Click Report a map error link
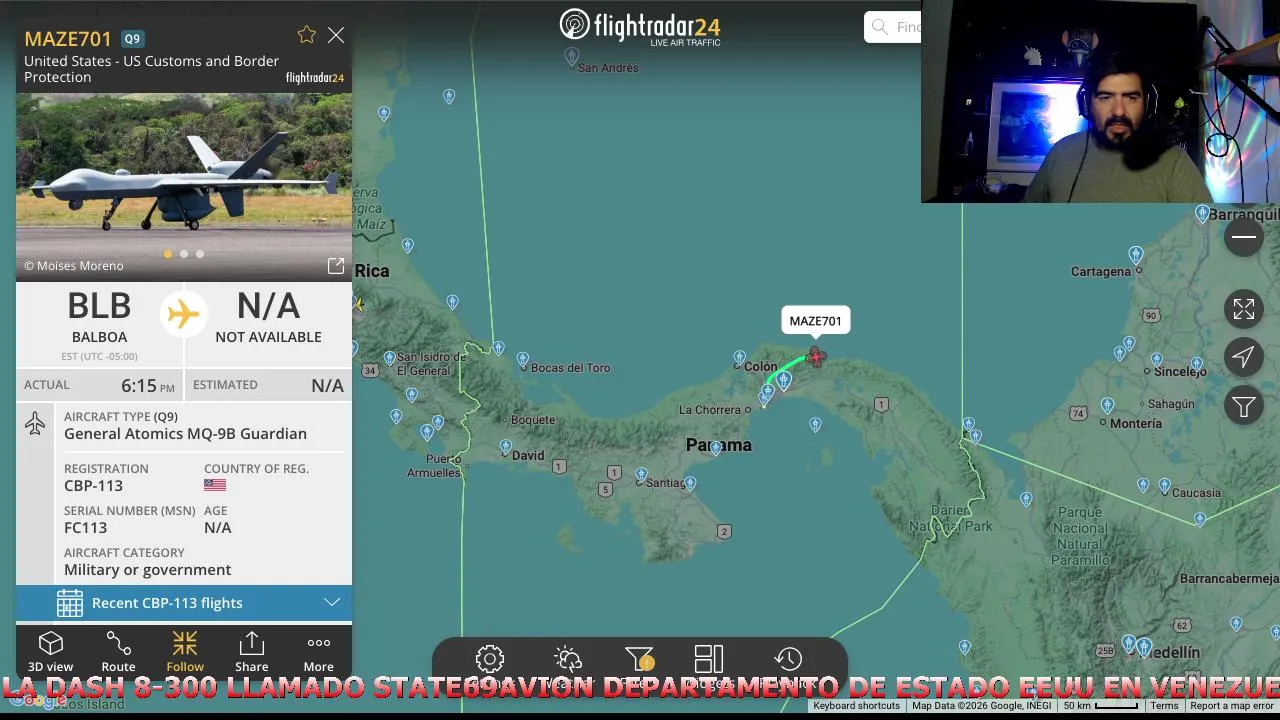Viewport: 1280px width, 720px height. click(x=1232, y=706)
